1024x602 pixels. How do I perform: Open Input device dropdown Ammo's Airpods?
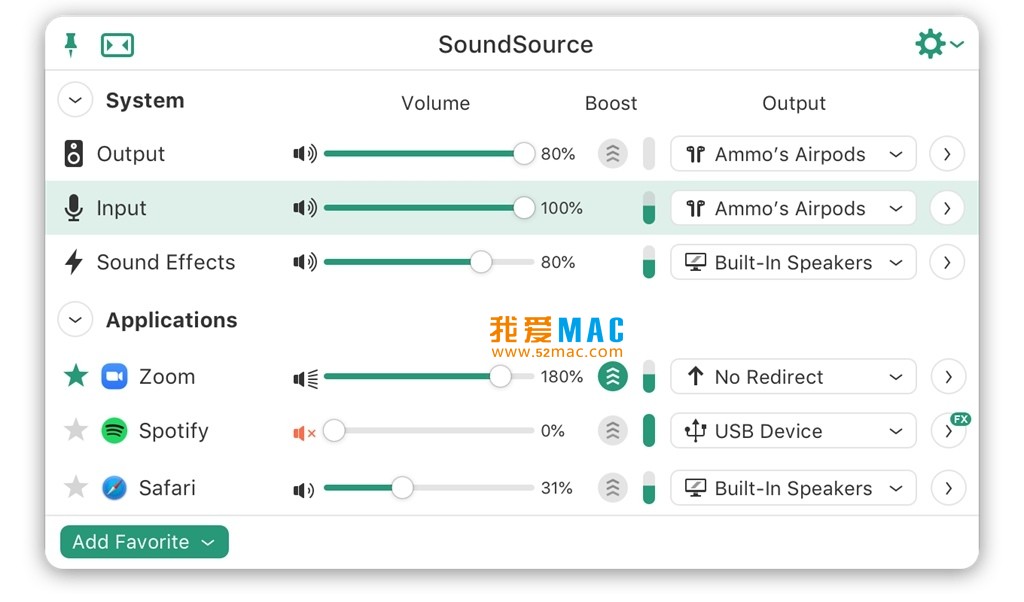(793, 208)
